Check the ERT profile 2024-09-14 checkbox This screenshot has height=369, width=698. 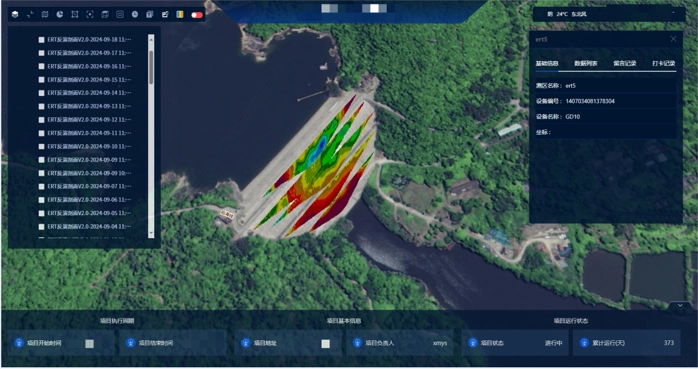[41, 93]
